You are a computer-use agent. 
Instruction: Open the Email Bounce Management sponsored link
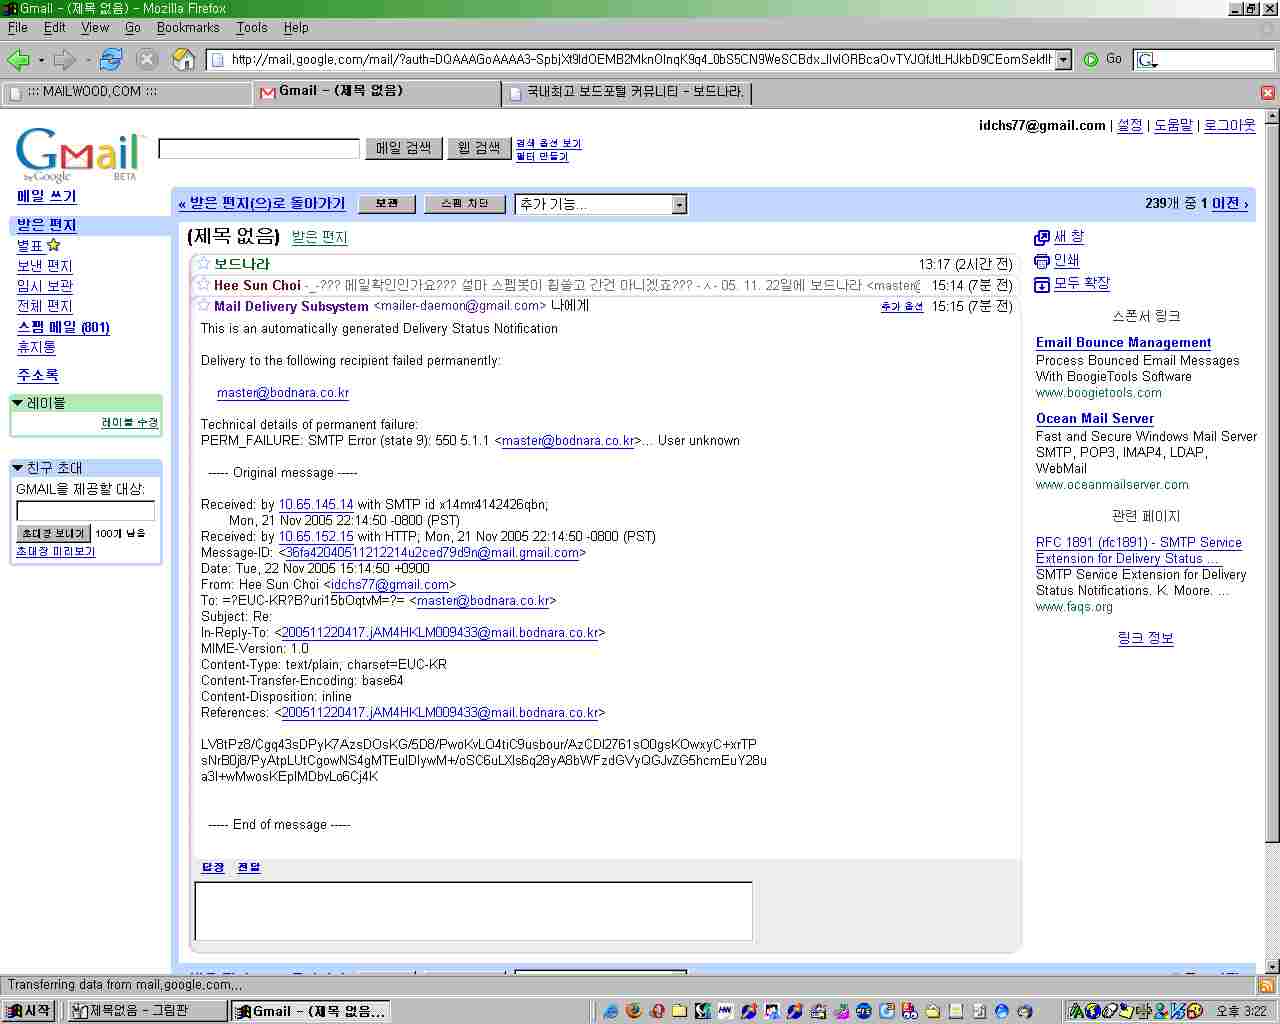coord(1124,342)
